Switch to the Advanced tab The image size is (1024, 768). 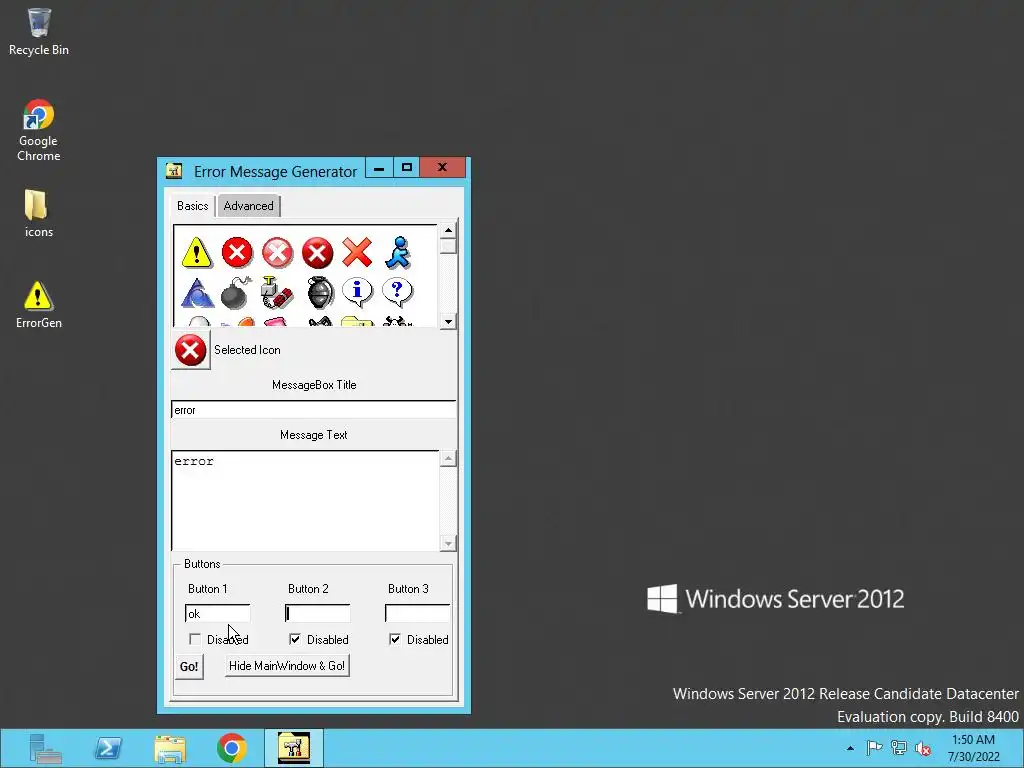point(248,206)
